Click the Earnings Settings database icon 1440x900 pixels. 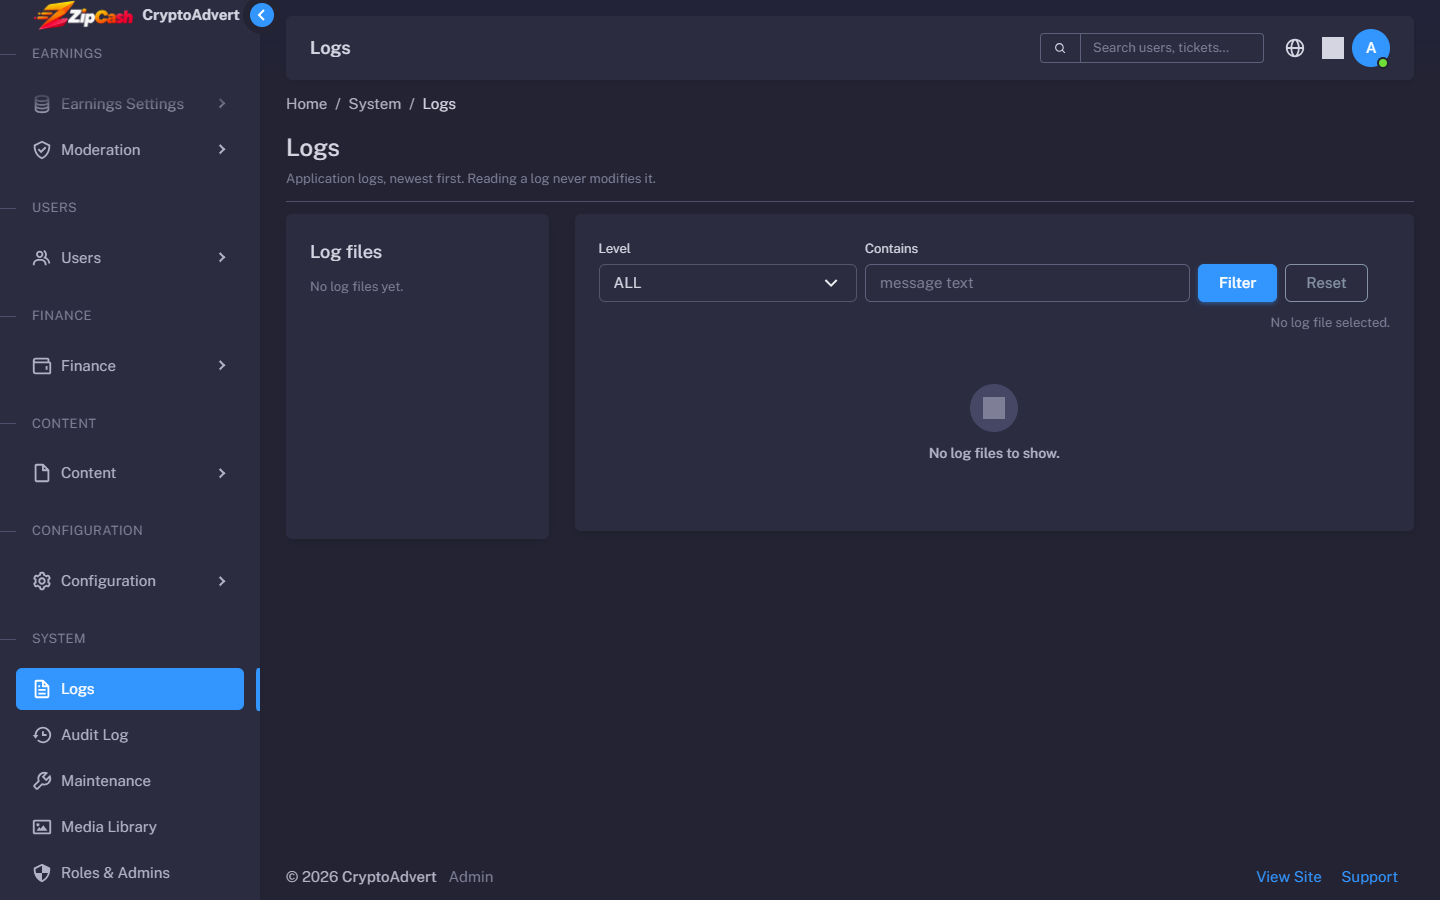(42, 104)
